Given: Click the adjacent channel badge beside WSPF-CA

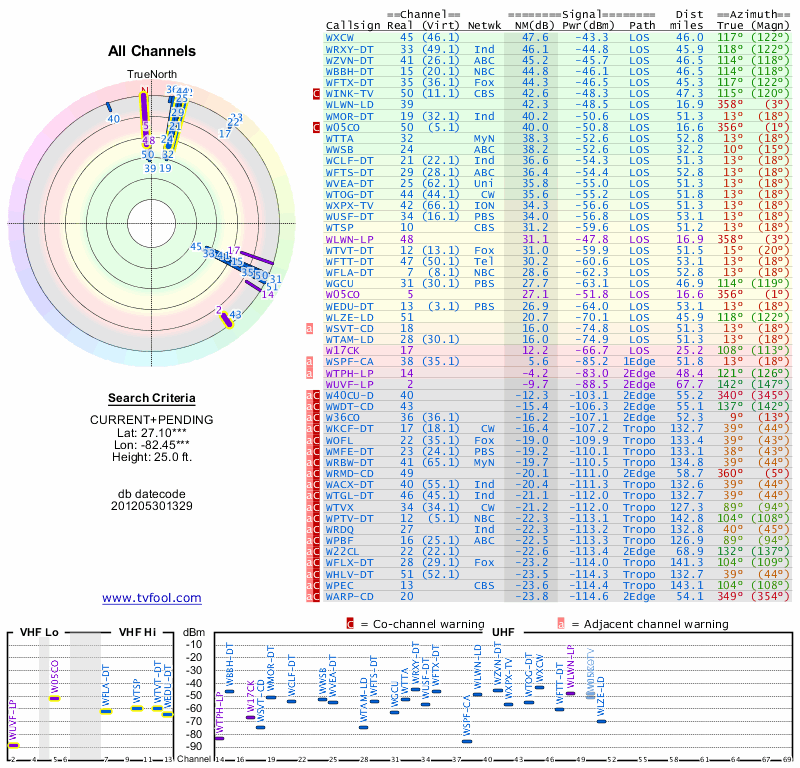Looking at the screenshot, I should click(x=309, y=362).
